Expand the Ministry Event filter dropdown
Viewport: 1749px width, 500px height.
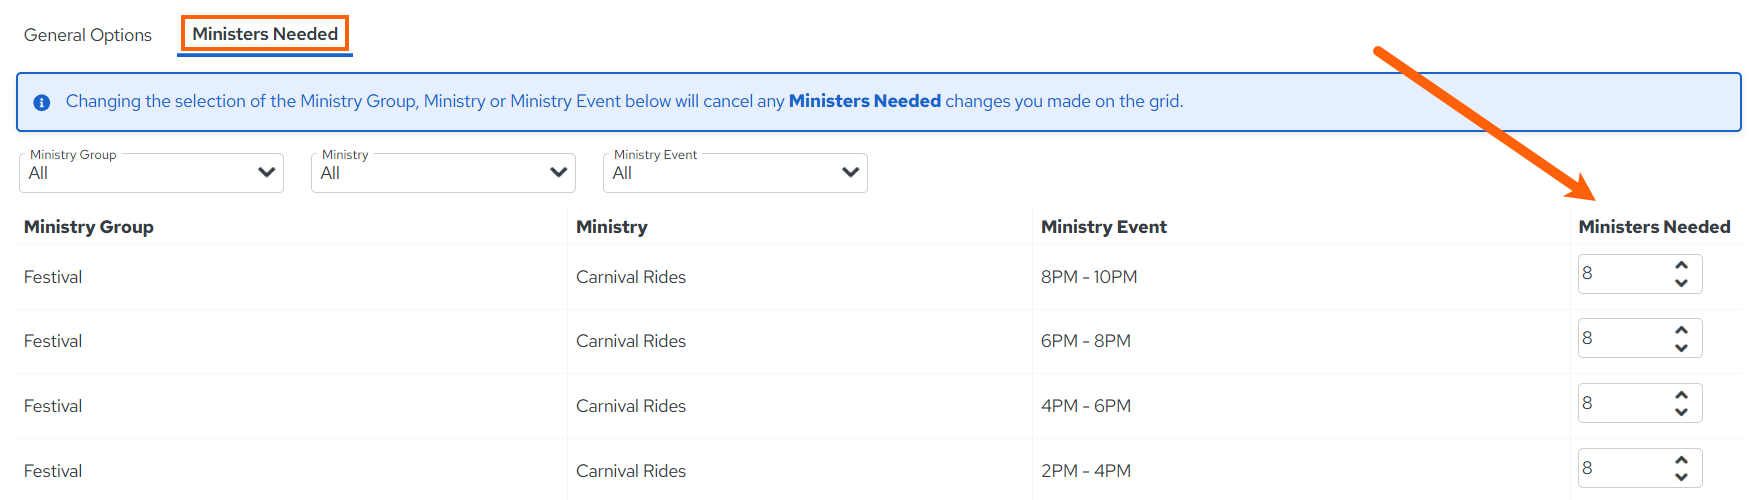(735, 172)
